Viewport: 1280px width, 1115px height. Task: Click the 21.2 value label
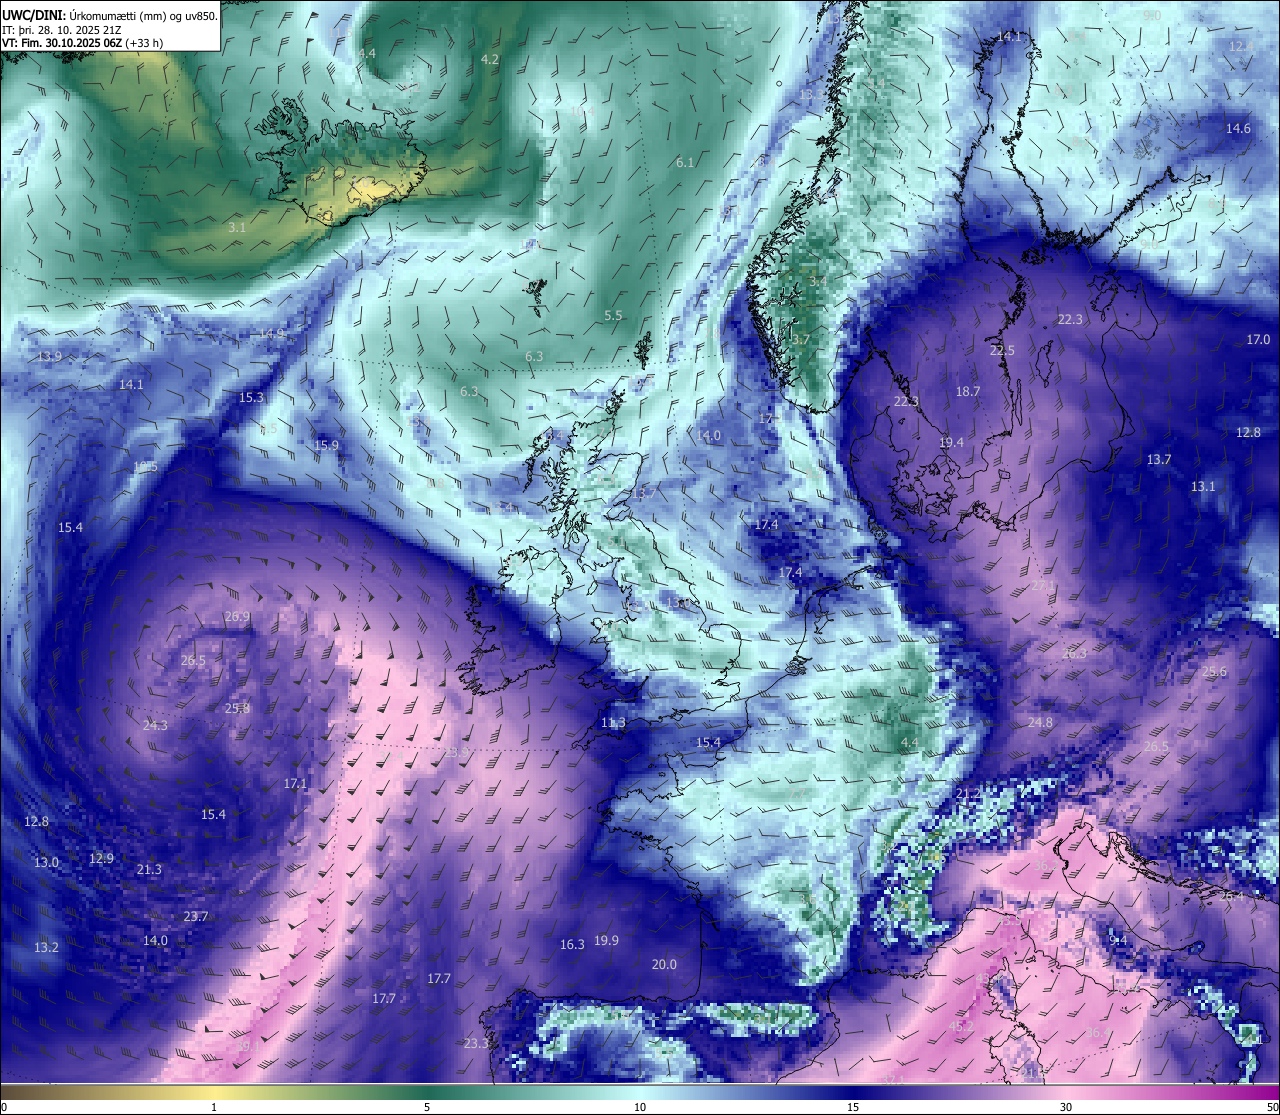pyautogui.click(x=968, y=793)
